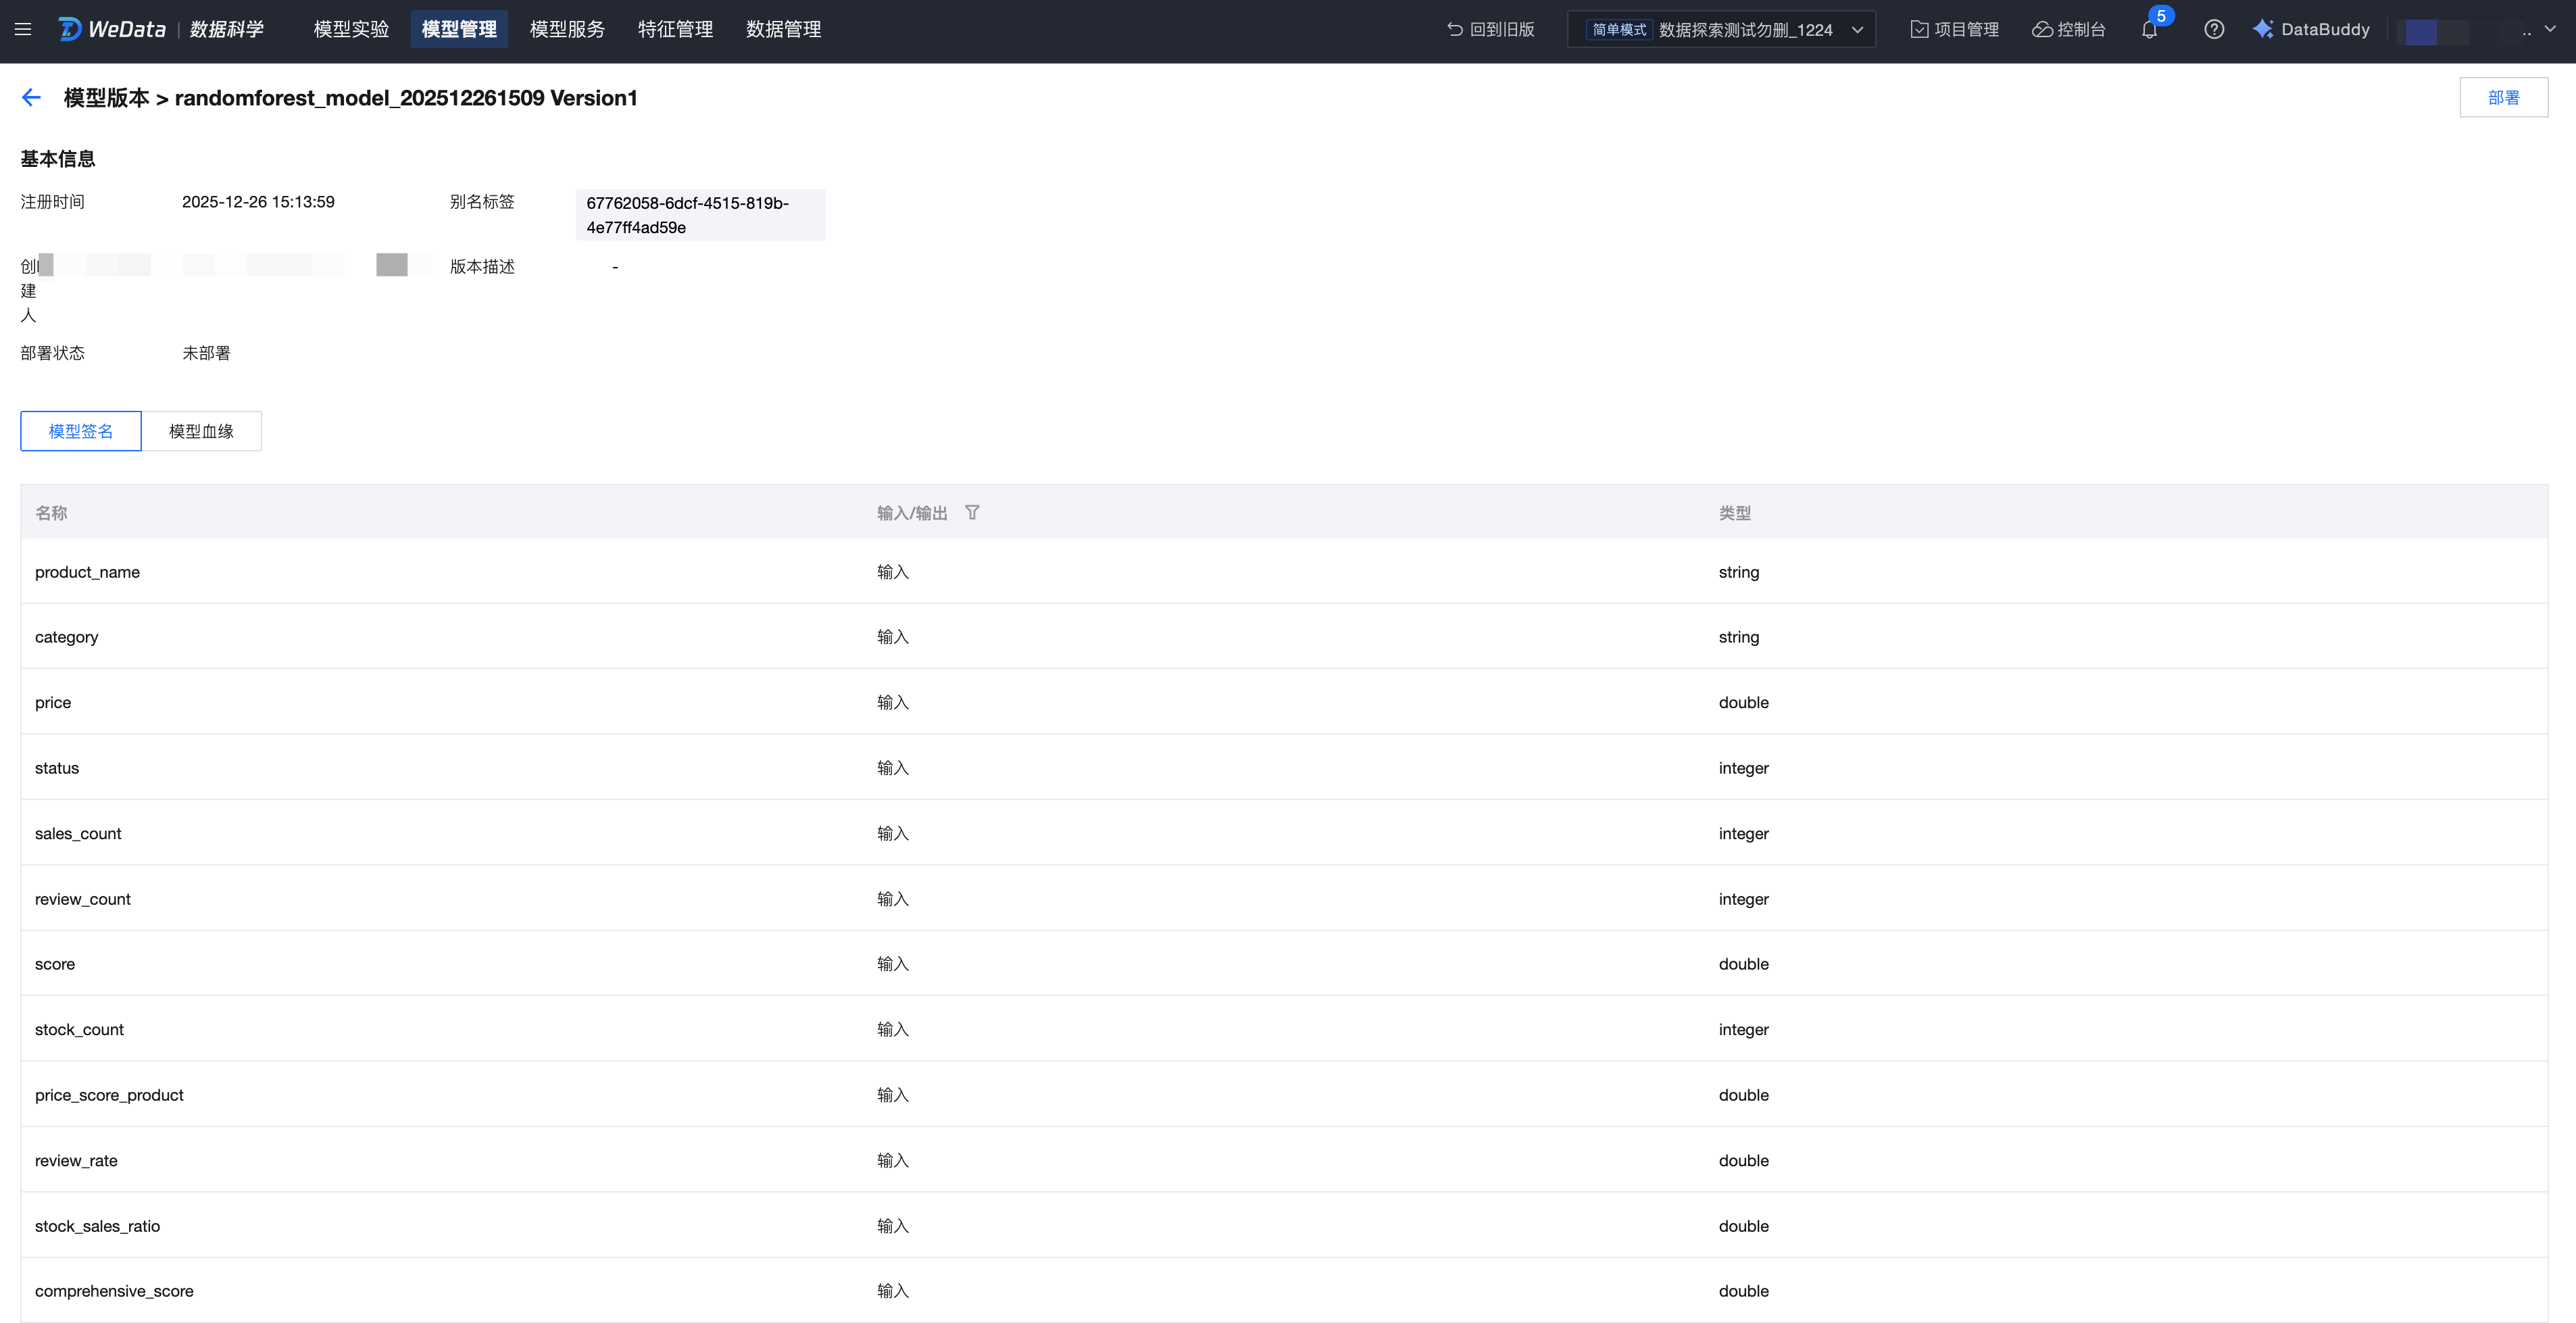The width and height of the screenshot is (2576, 1323).
Task: Open the hamburger navigation menu
Action: pos(23,29)
